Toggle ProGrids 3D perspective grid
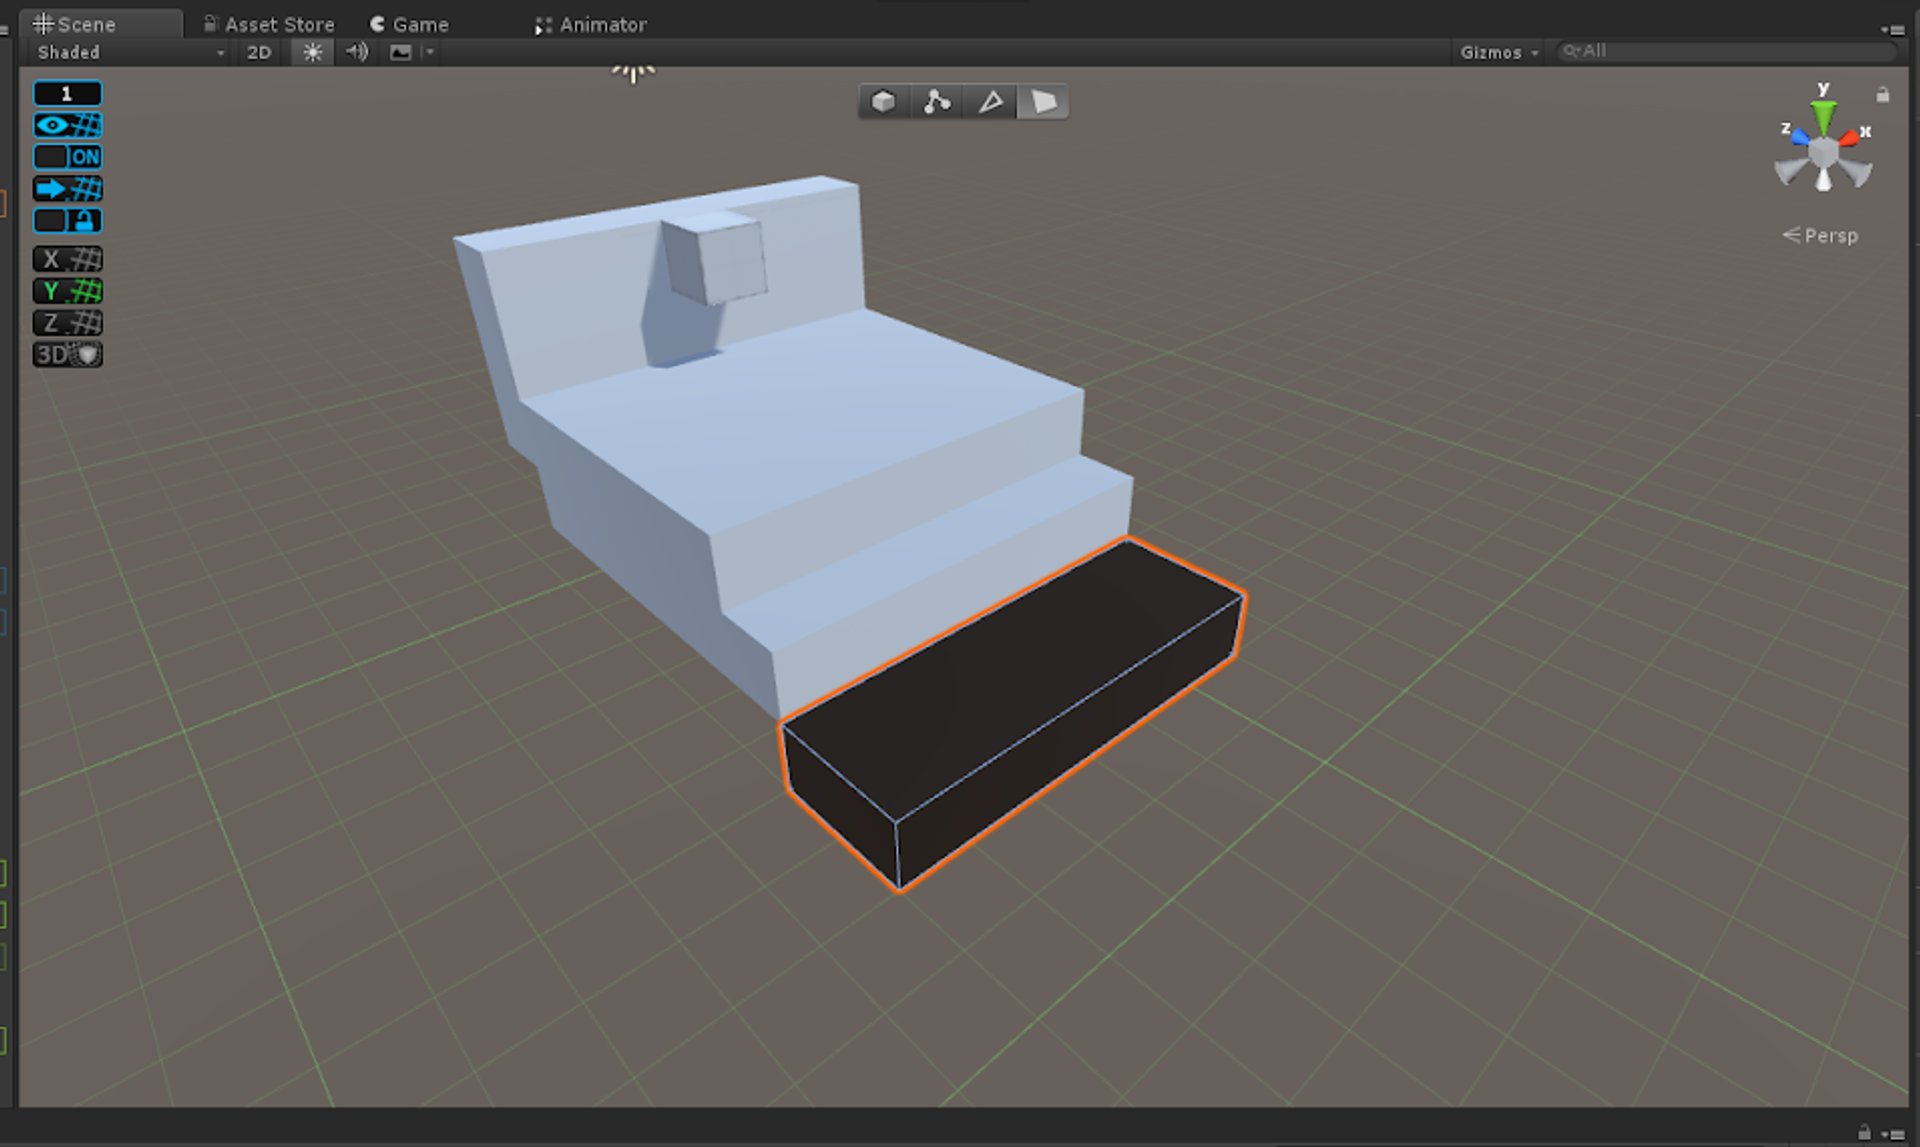This screenshot has width=1920, height=1147. click(68, 355)
